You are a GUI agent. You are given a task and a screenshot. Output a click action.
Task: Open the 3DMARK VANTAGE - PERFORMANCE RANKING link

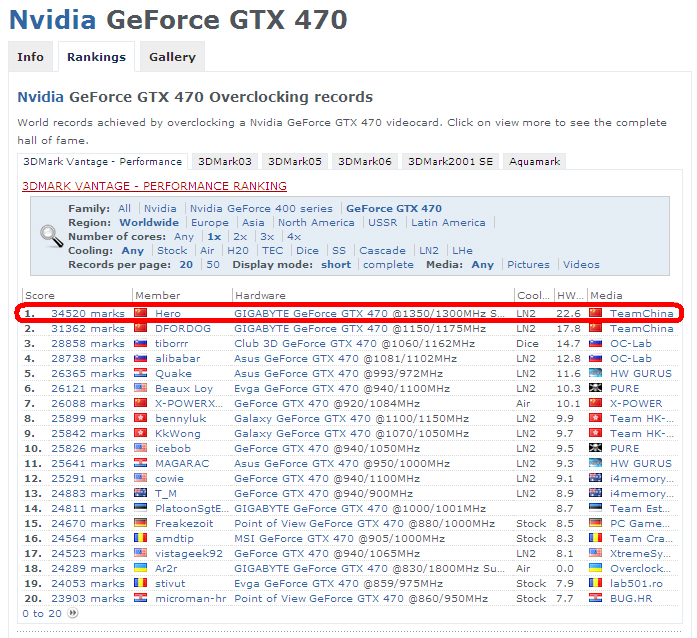coord(154,186)
